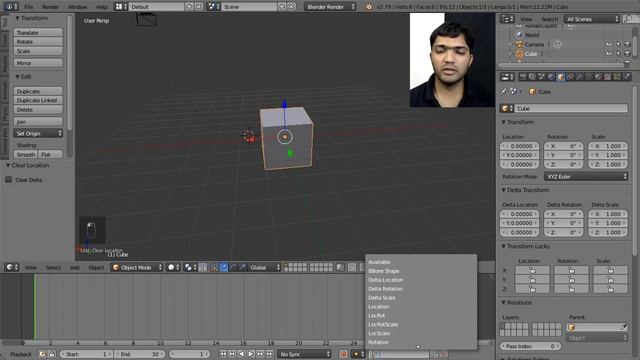Click the Pass Index slider field

click(531, 346)
